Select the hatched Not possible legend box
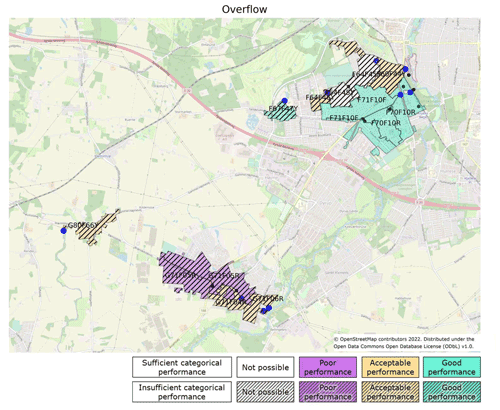Viewport: 500px width, 410px height. 265,392
